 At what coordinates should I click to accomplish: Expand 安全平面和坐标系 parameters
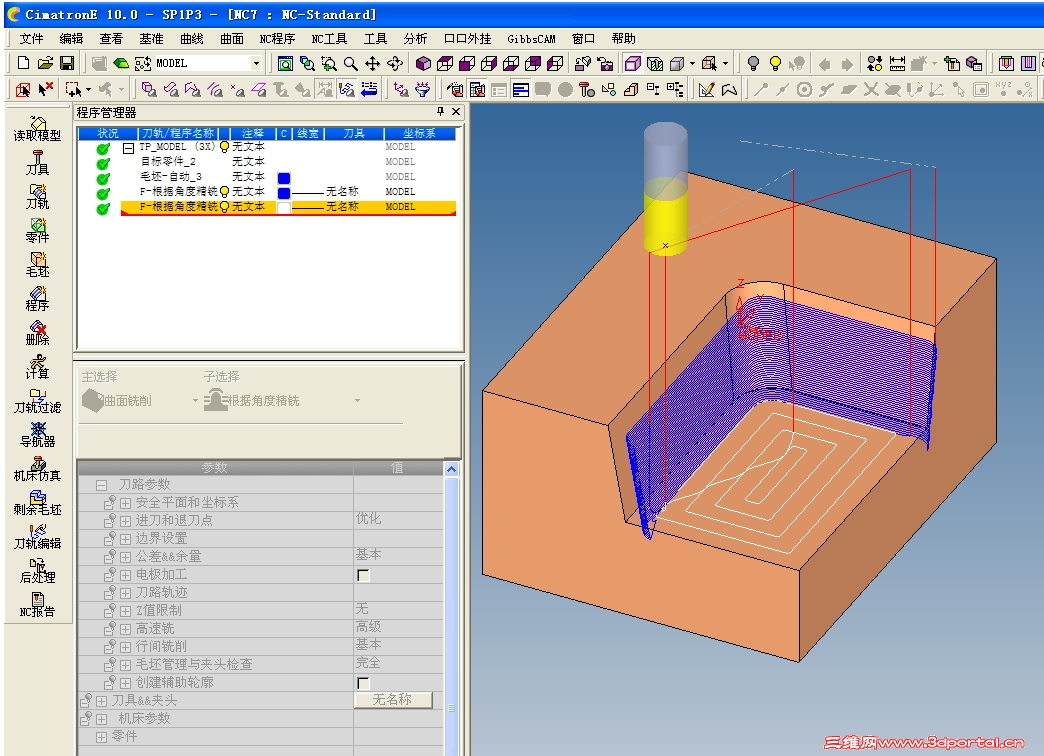tap(125, 503)
